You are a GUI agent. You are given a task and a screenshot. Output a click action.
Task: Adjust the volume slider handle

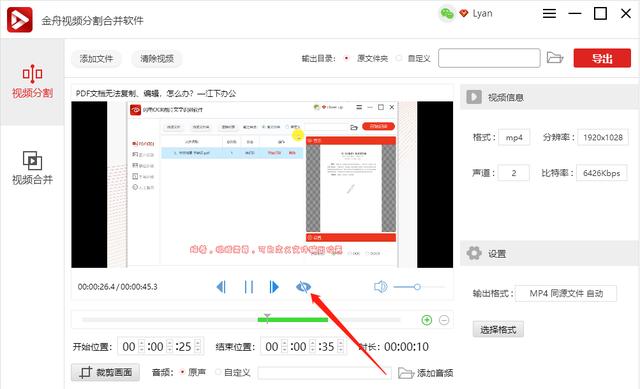point(417,287)
